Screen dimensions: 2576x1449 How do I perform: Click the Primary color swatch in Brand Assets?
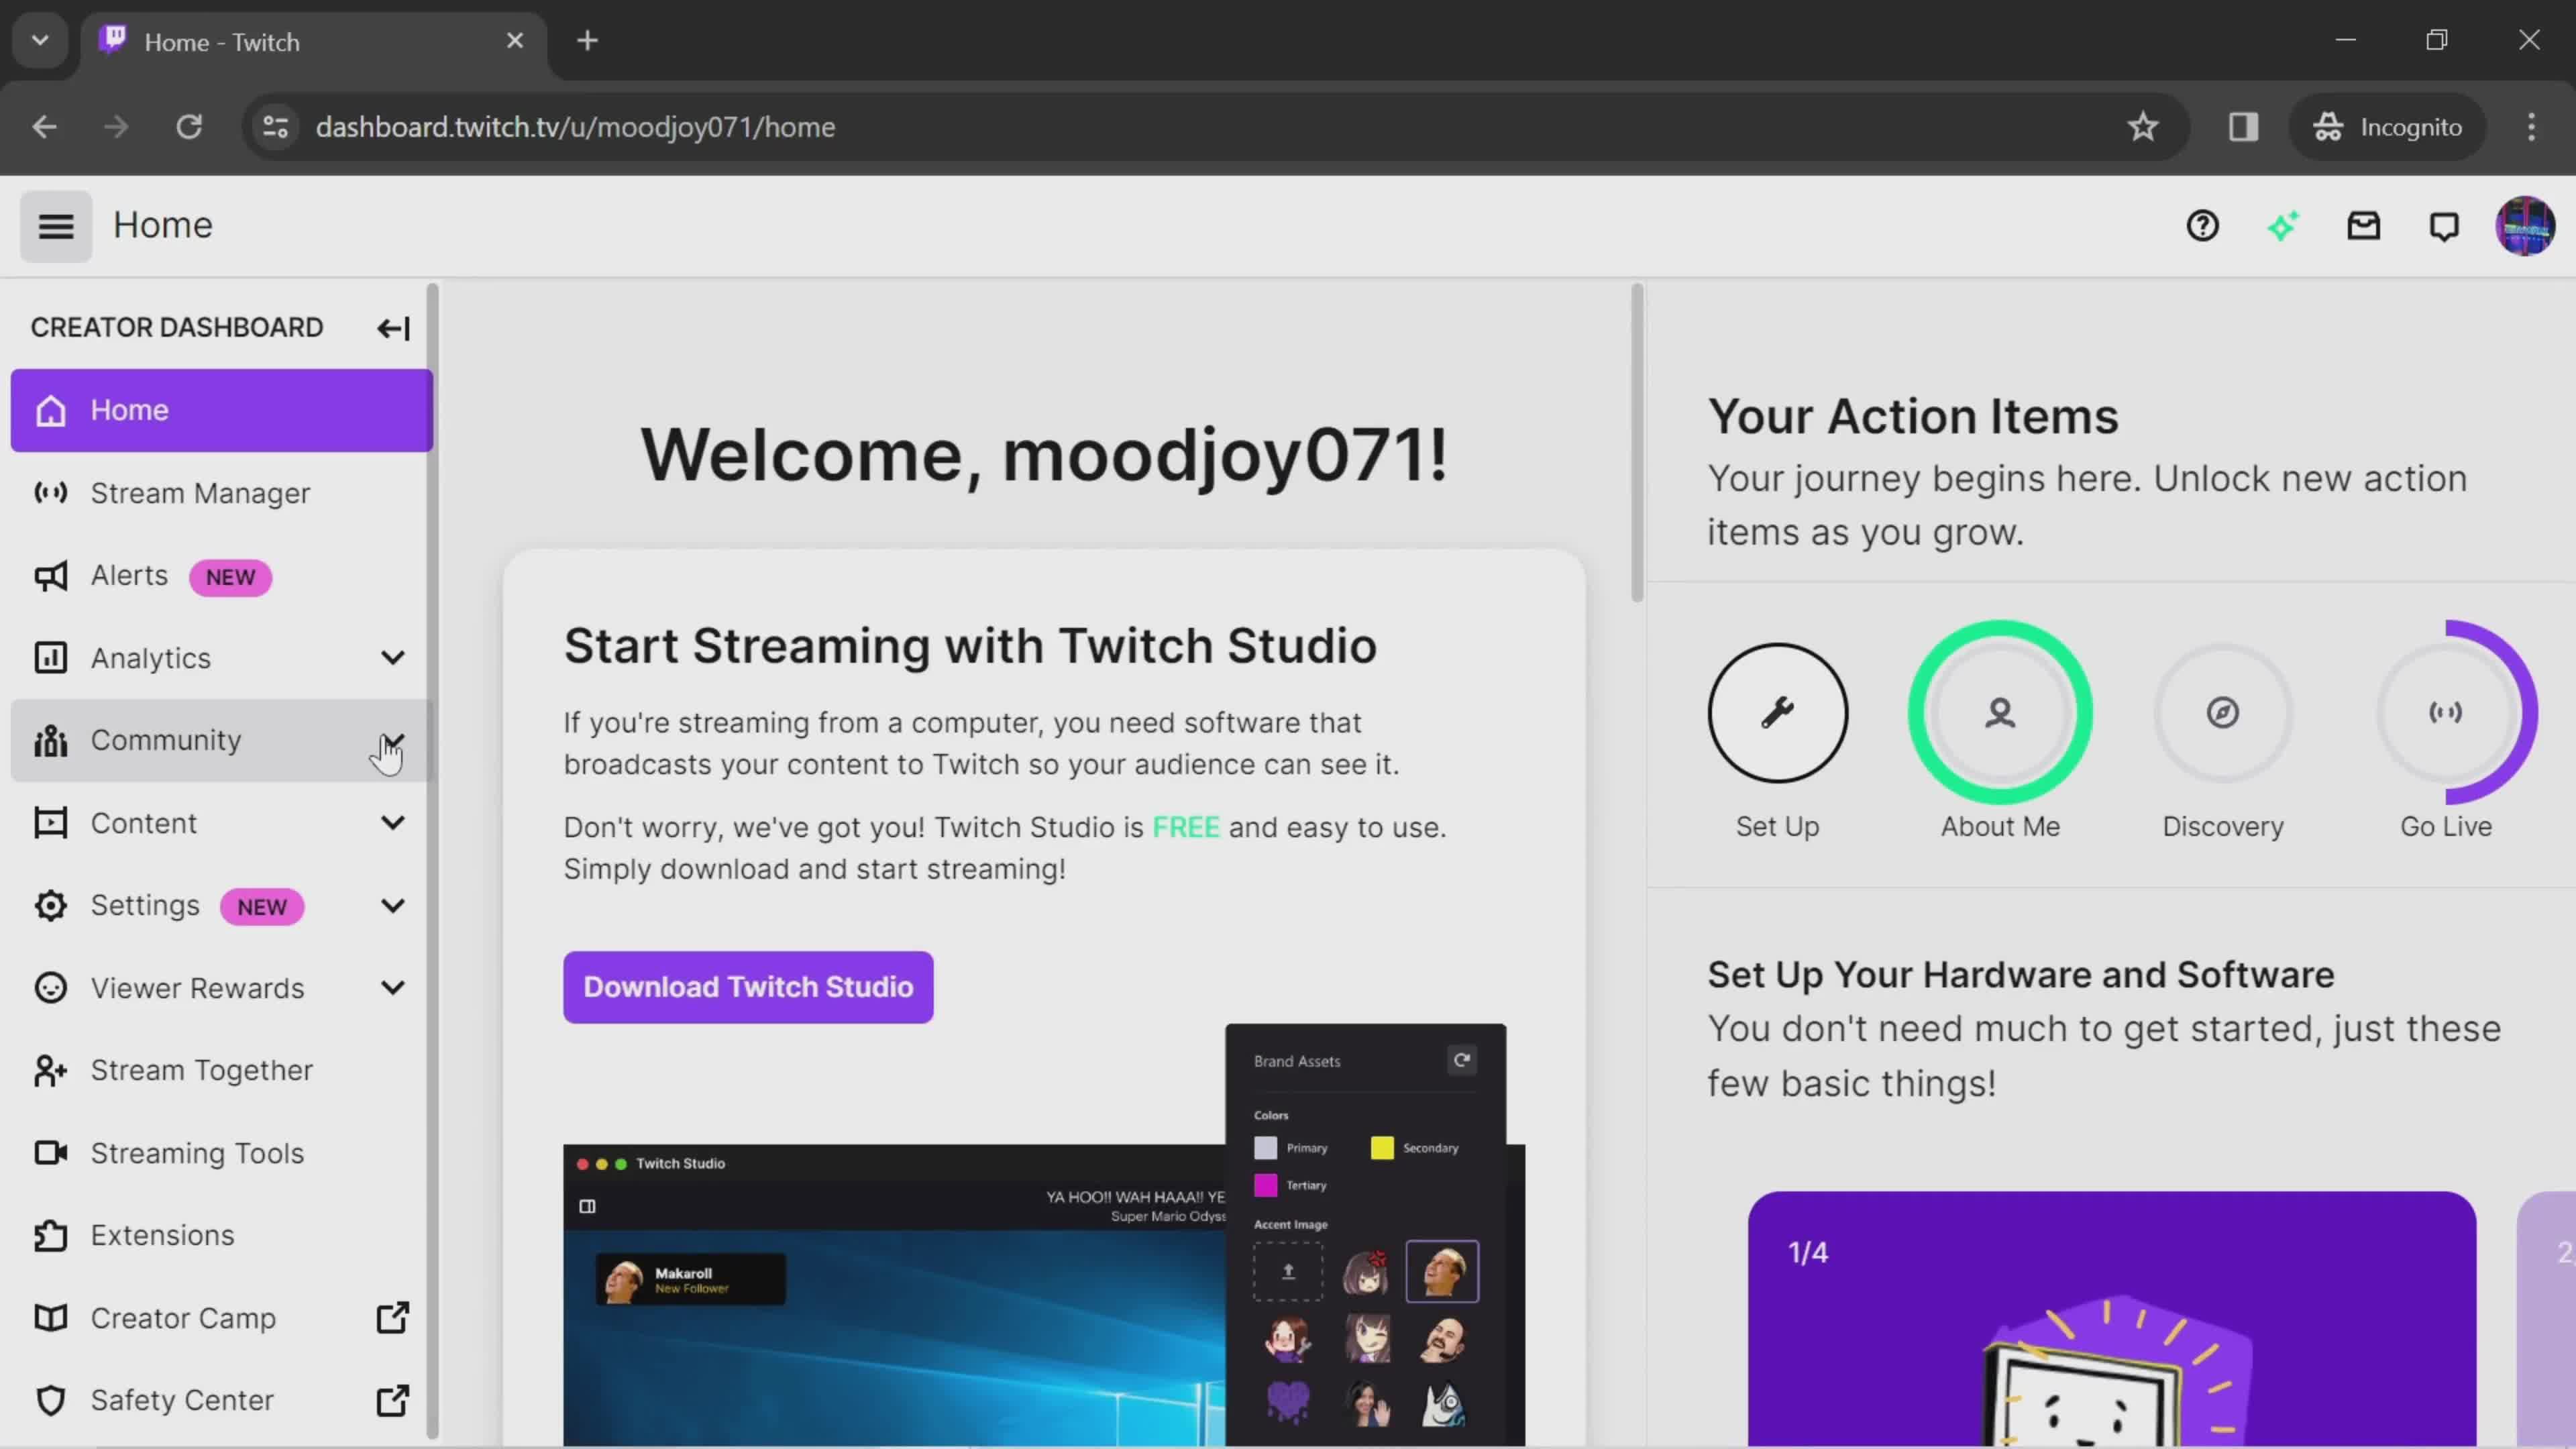[x=1265, y=1146]
